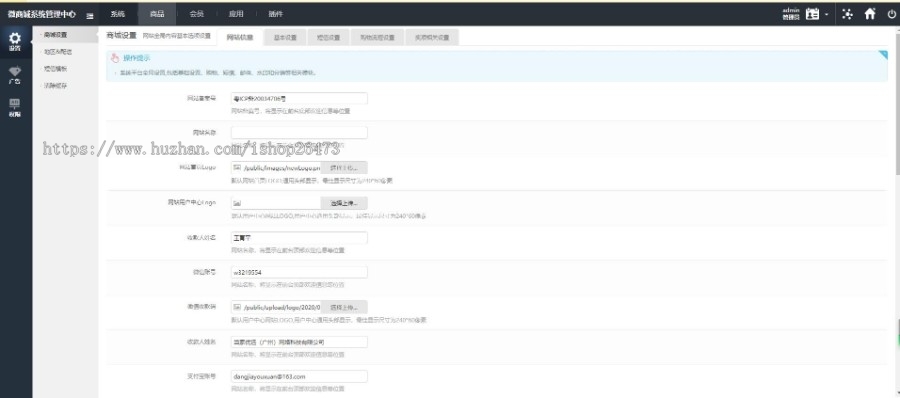Select 清除缓存 in the submenu
This screenshot has height=398, width=900.
click(x=55, y=86)
